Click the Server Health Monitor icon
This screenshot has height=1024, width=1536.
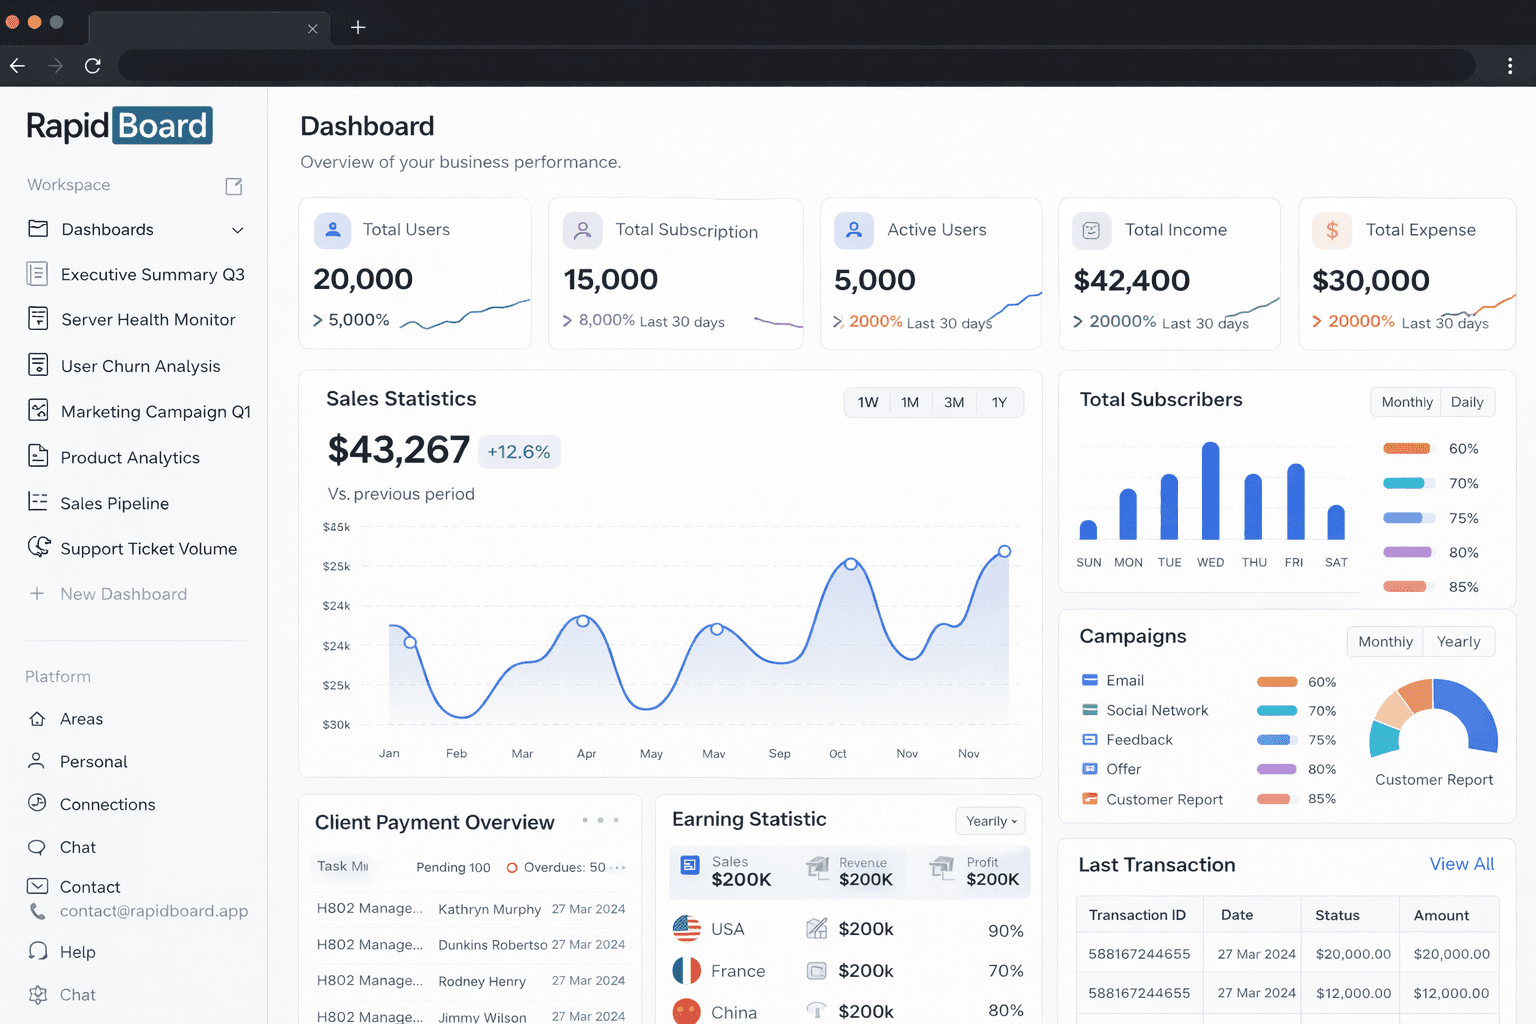[x=38, y=319]
